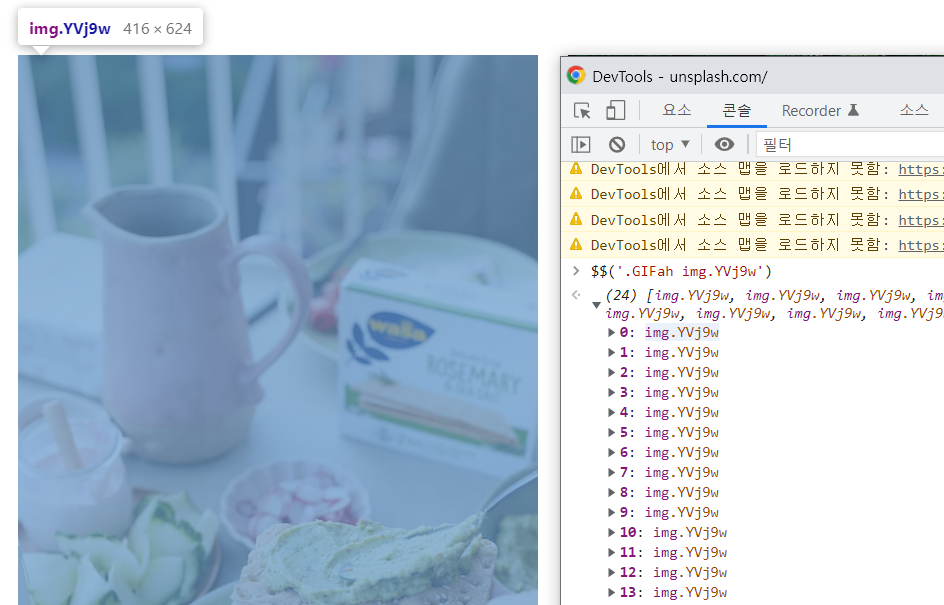Open the Recorder tab
The height and width of the screenshot is (605, 944).
click(x=821, y=111)
